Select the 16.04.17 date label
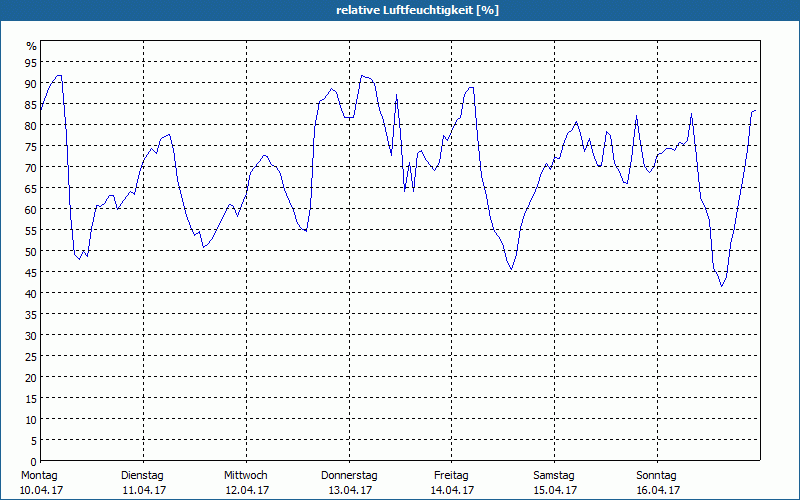The height and width of the screenshot is (500, 800). pos(659,490)
